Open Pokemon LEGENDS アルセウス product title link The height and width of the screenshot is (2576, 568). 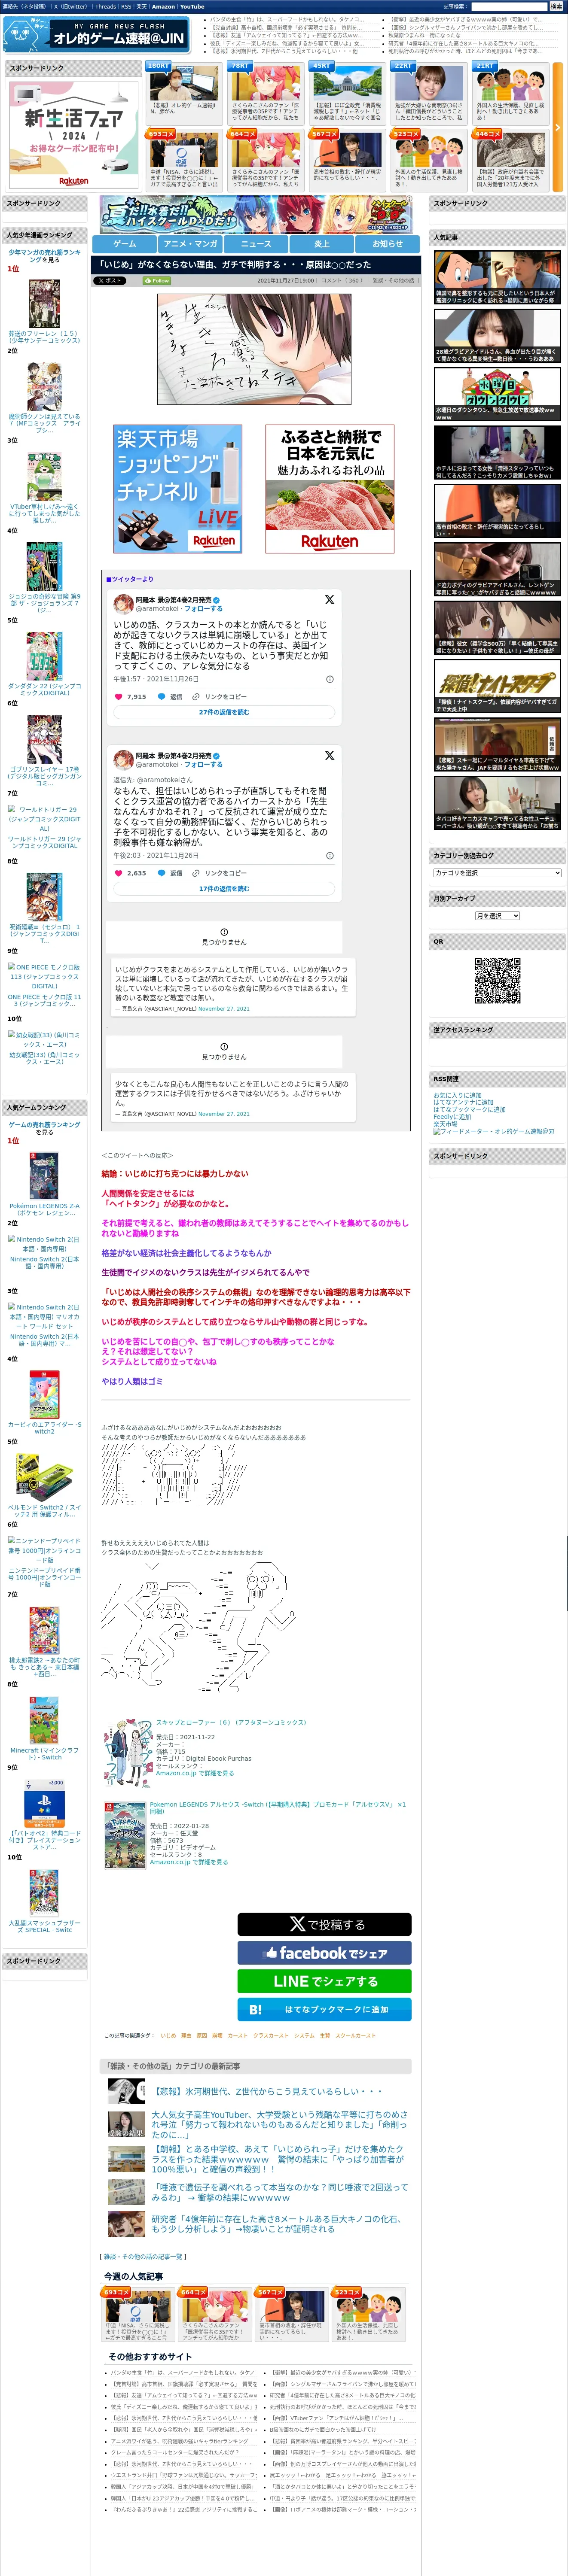[x=277, y=1808]
